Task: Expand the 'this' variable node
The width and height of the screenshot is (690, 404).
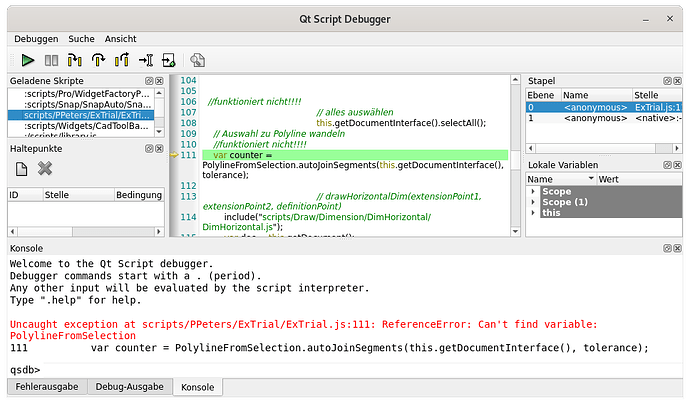Action: 534,213
